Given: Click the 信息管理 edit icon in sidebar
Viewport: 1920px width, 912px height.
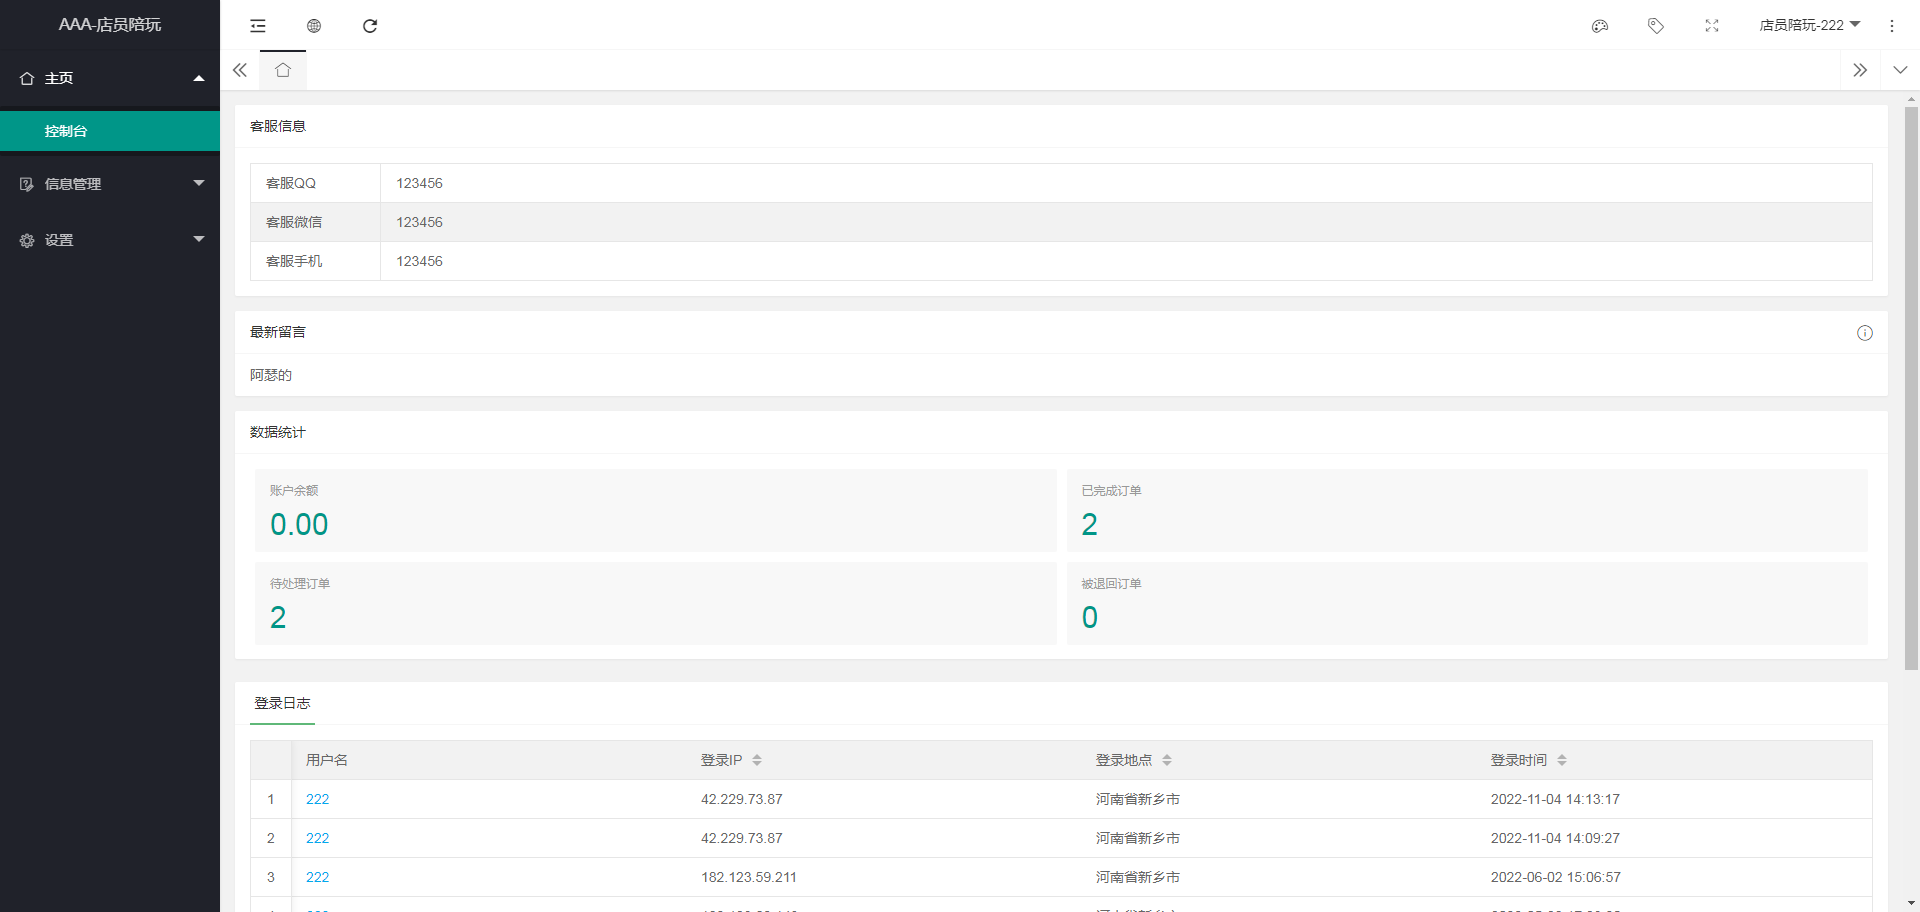Looking at the screenshot, I should coord(27,184).
